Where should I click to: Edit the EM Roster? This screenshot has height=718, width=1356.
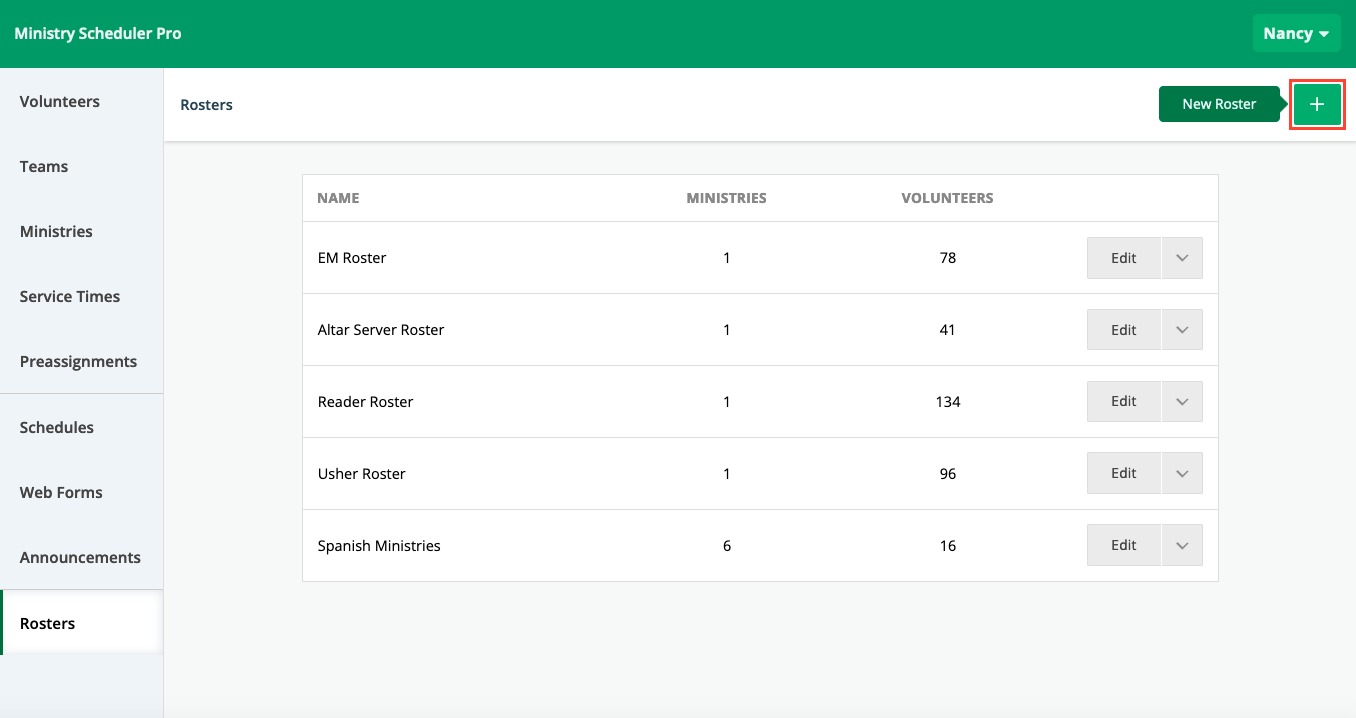point(1123,258)
